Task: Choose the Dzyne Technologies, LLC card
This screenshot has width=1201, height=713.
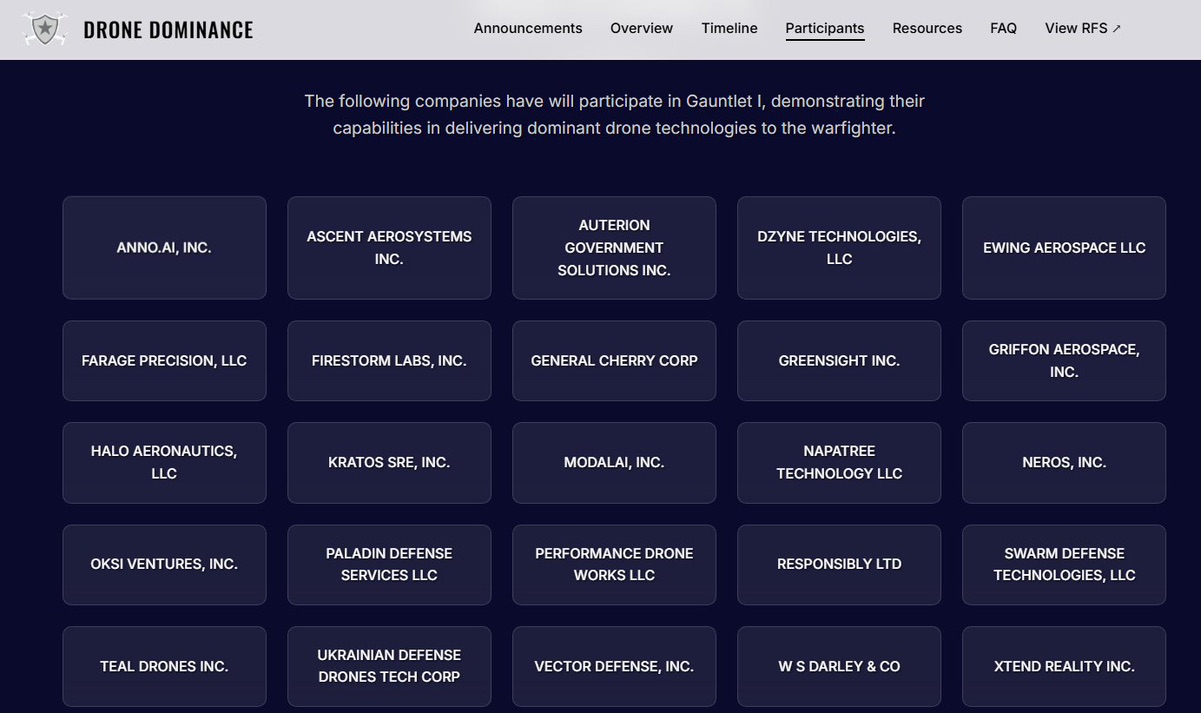Action: click(x=839, y=248)
